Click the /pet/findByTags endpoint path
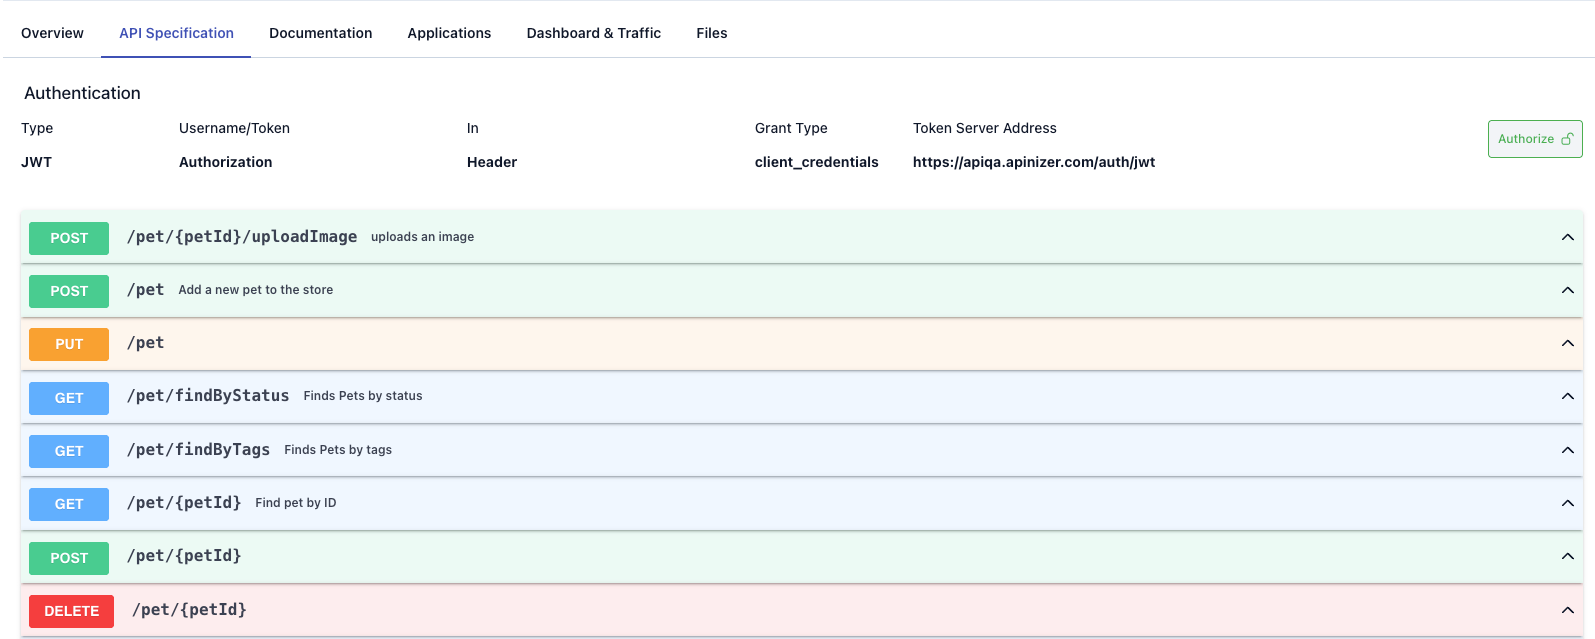 point(198,450)
